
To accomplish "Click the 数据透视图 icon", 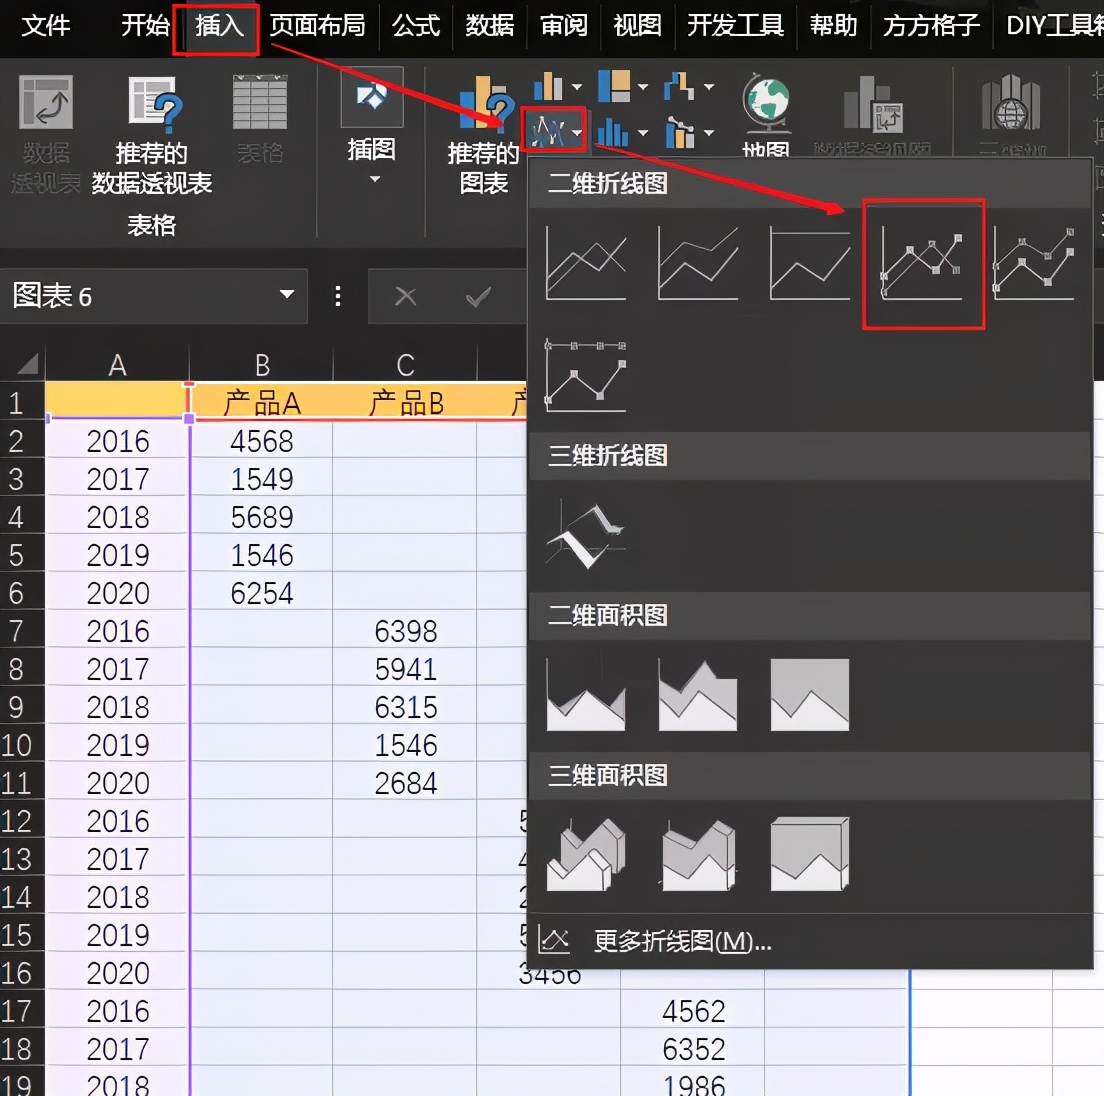I will (x=873, y=108).
